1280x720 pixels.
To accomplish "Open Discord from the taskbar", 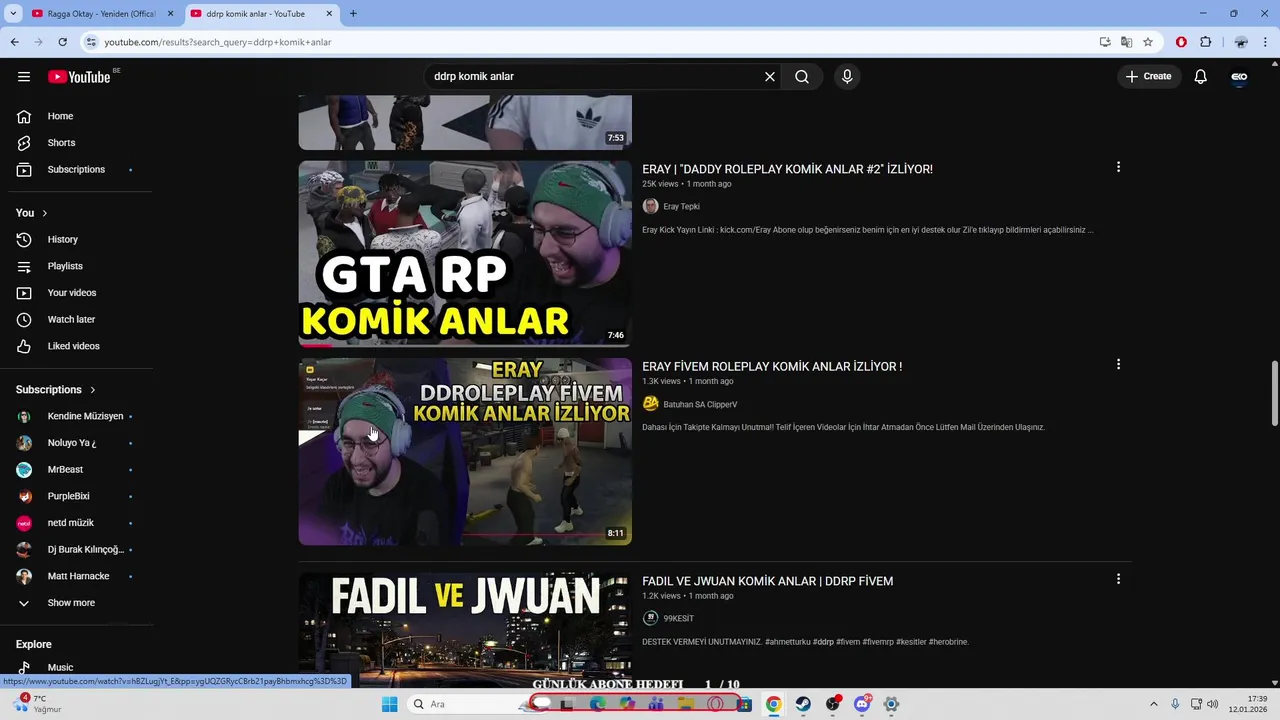I will 862,704.
